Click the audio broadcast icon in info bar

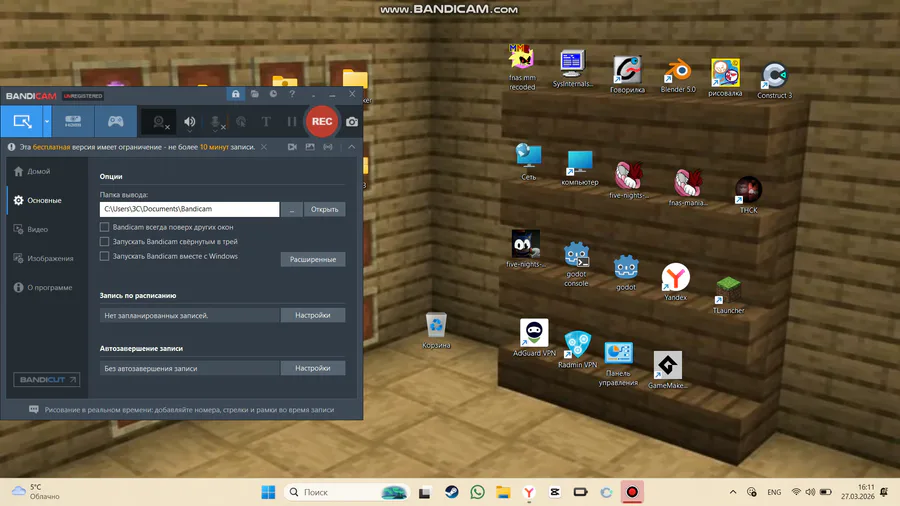(328, 147)
